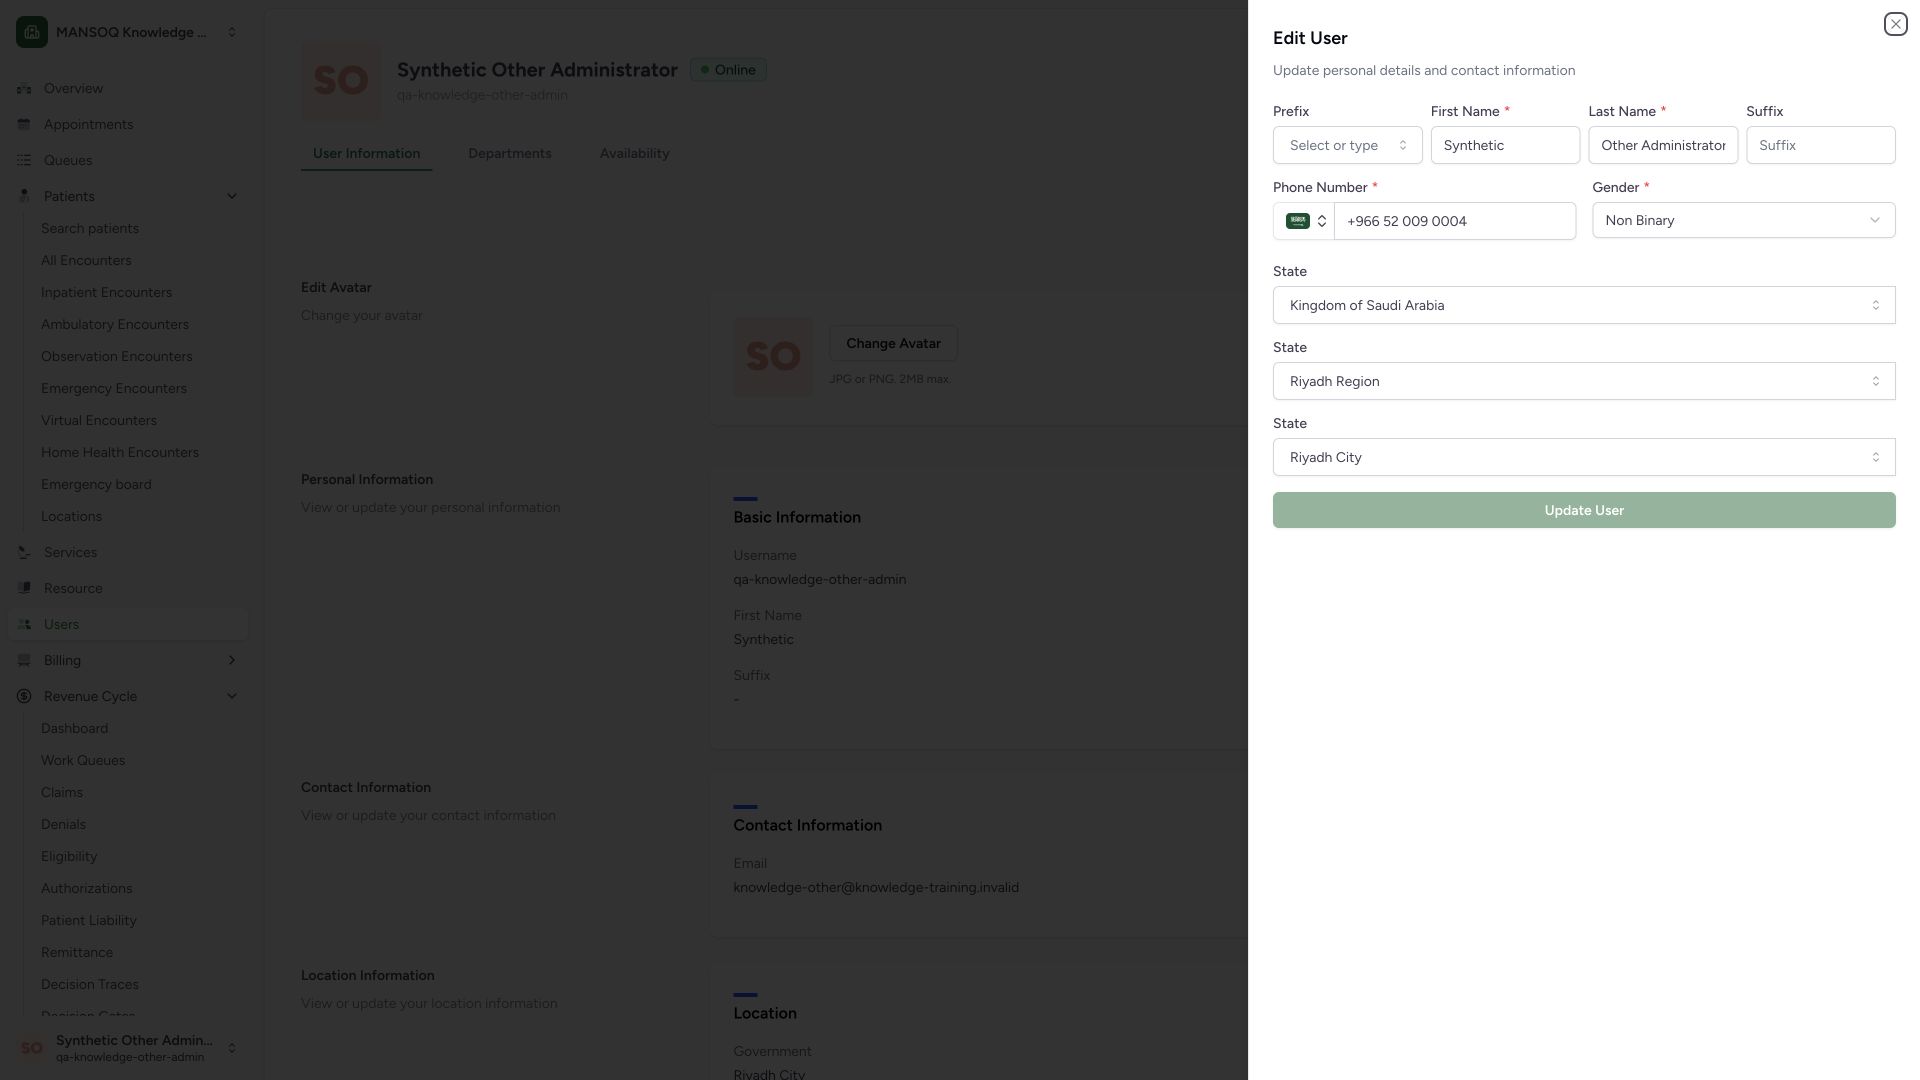Image resolution: width=1920 pixels, height=1080 pixels.
Task: Open the Emergency board link
Action: click(96, 484)
